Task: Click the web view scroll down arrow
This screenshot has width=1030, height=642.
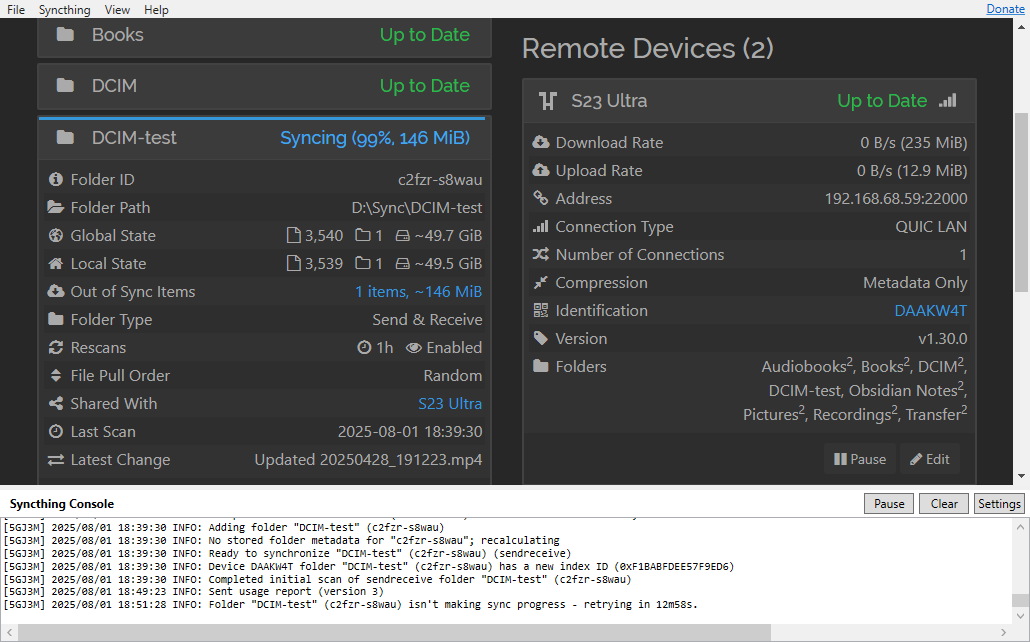Action: (1021, 476)
